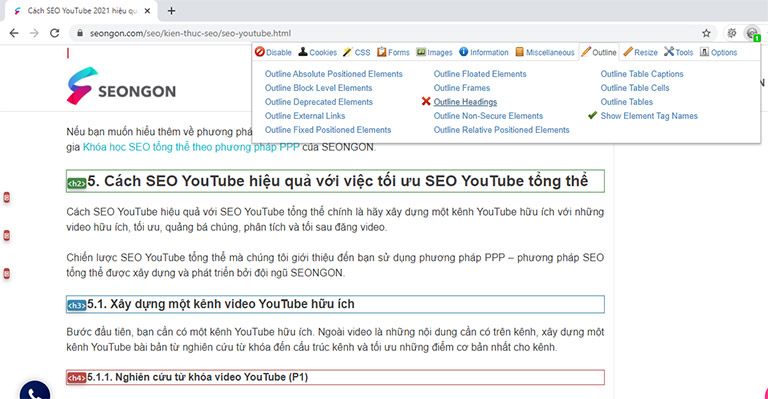Open the Khóa học SEO tổng thể link
This screenshot has width=768, height=399.
coord(191,147)
